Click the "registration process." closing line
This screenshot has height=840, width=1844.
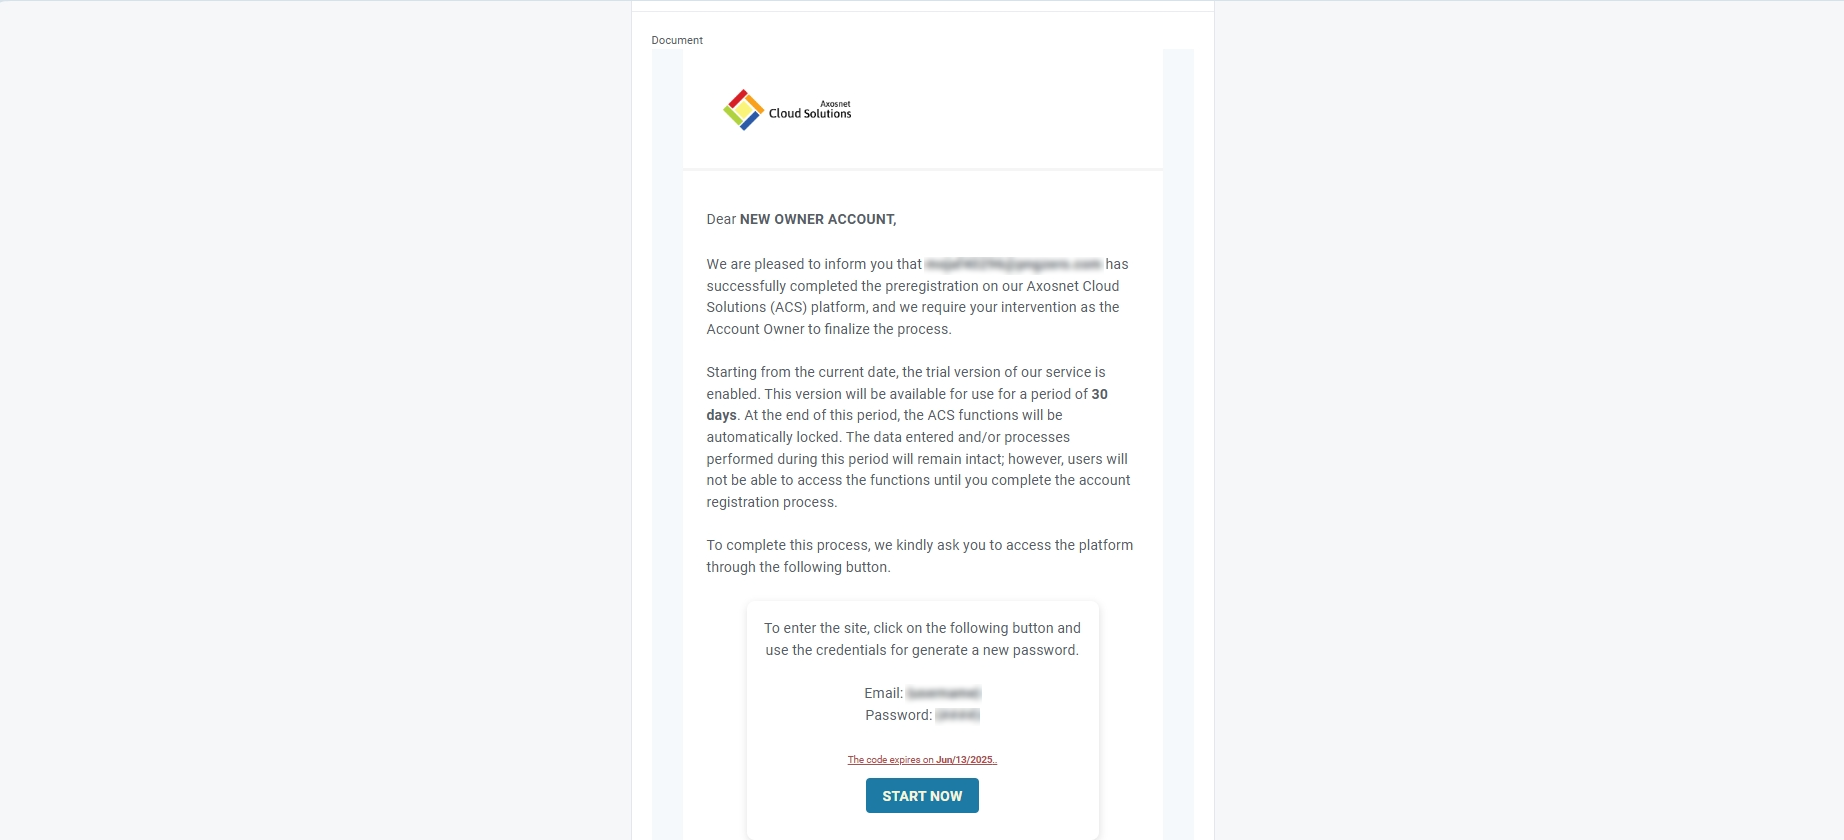click(x=771, y=502)
